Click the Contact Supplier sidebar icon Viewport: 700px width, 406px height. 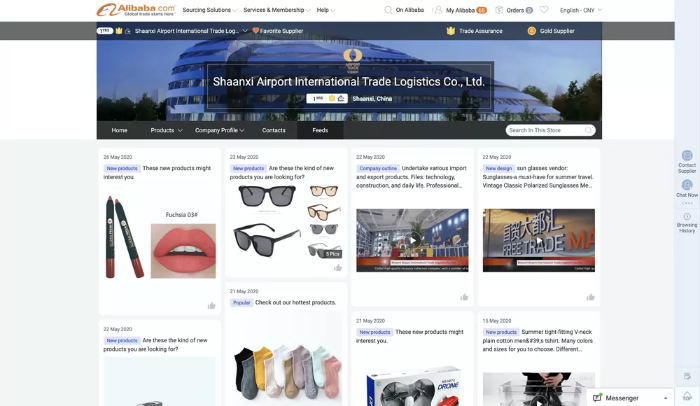[687, 155]
